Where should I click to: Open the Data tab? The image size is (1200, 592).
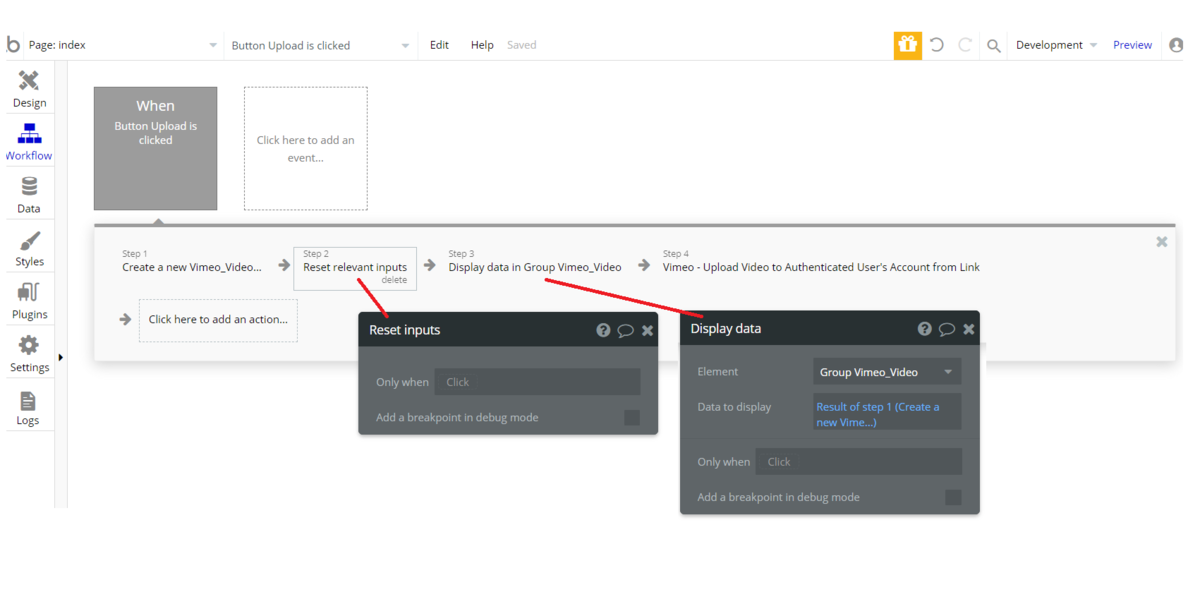pyautogui.click(x=29, y=195)
